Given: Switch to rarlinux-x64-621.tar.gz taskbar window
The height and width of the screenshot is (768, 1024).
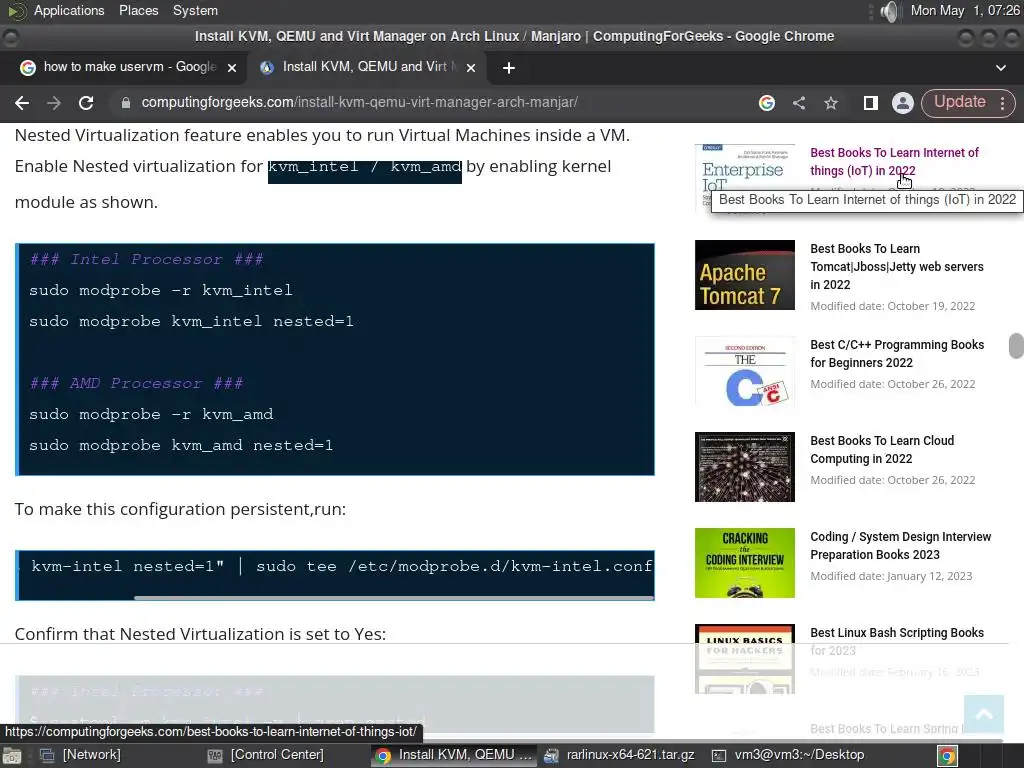Looking at the screenshot, I should pyautogui.click(x=620, y=755).
